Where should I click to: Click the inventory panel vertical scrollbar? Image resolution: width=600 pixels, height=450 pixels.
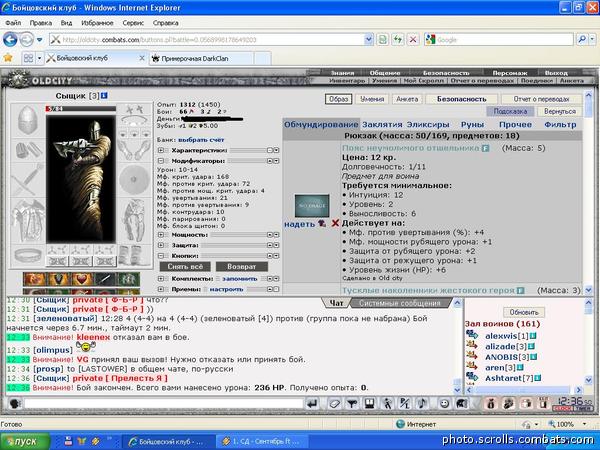[588, 192]
